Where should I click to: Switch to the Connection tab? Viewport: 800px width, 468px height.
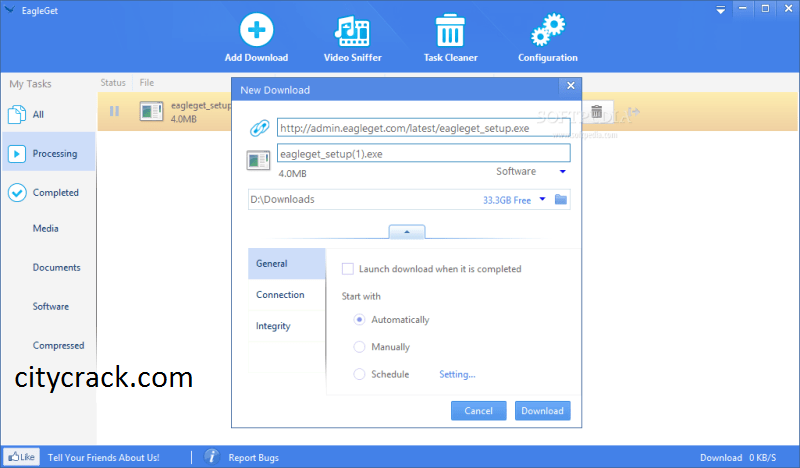(286, 294)
